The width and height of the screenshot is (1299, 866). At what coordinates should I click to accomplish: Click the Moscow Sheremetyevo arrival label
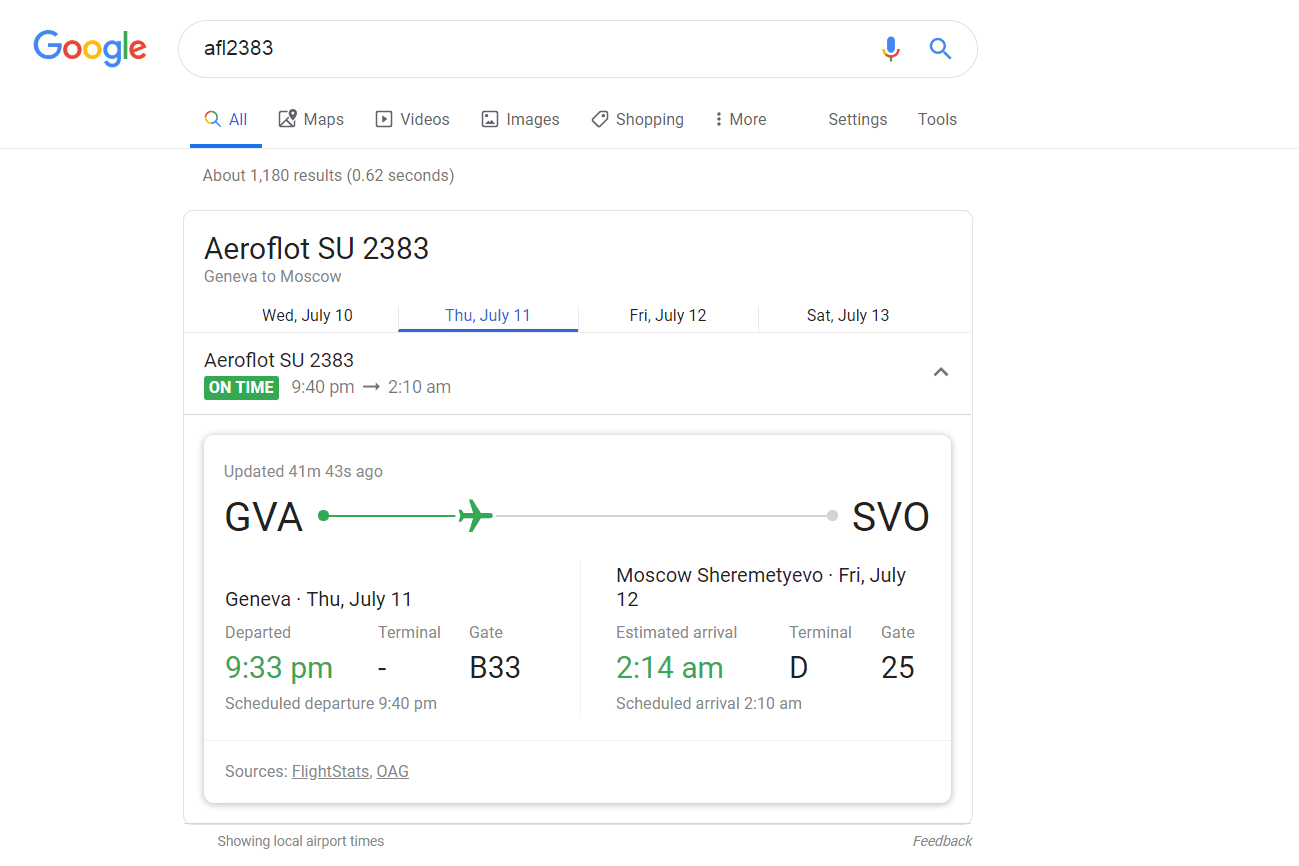coord(761,587)
